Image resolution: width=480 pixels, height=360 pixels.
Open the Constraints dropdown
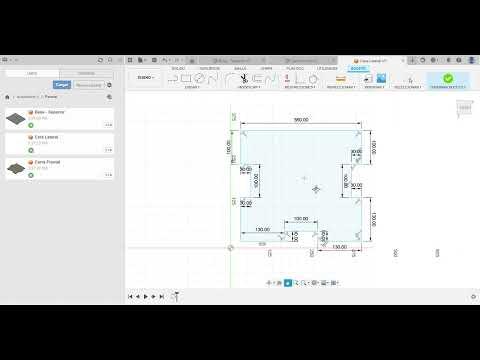(x=300, y=87)
